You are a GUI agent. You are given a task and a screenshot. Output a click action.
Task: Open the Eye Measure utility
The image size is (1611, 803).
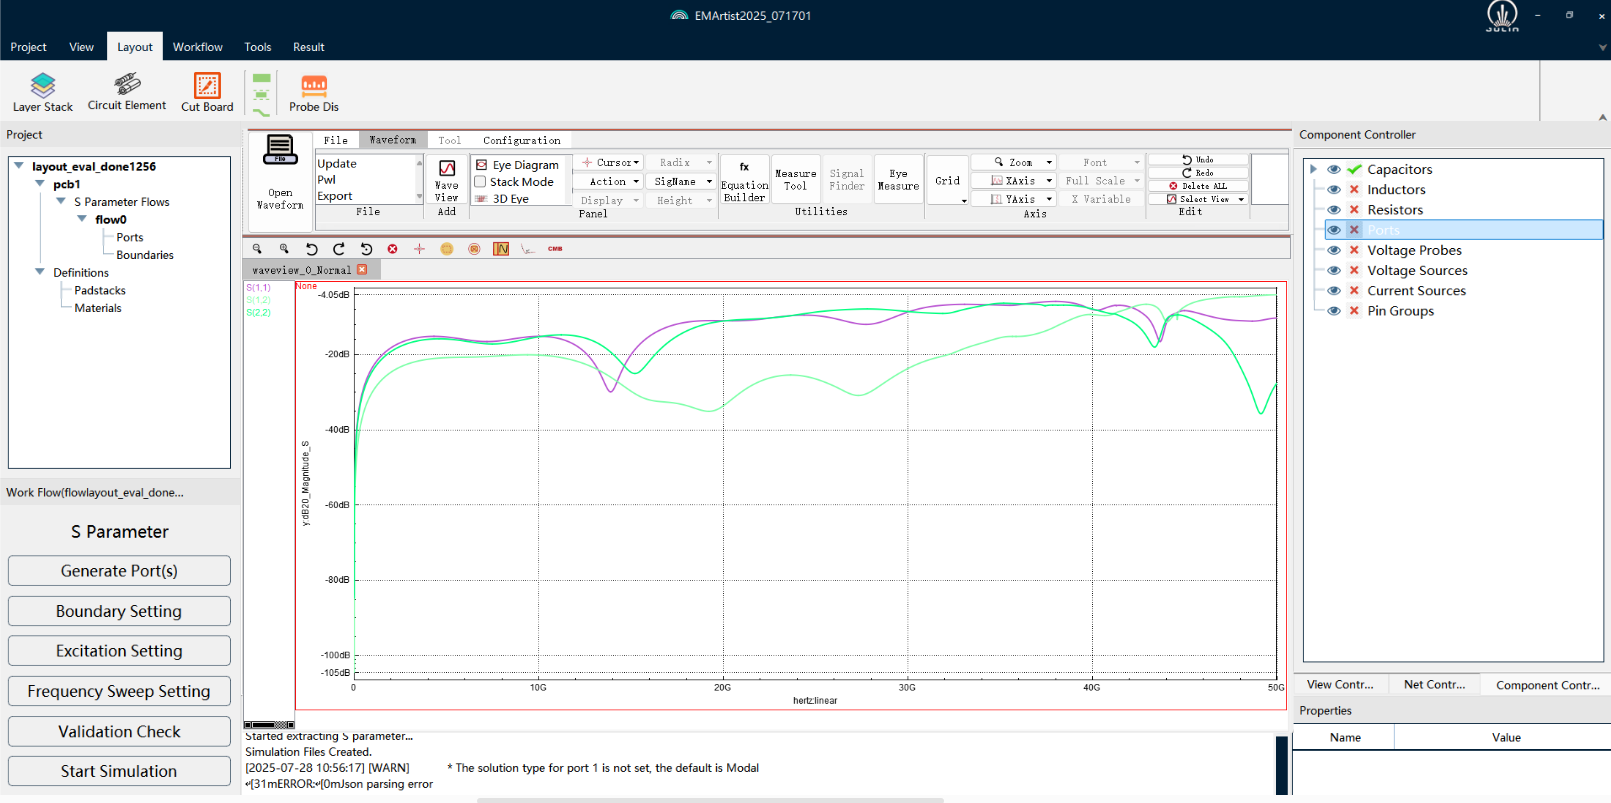tap(898, 180)
